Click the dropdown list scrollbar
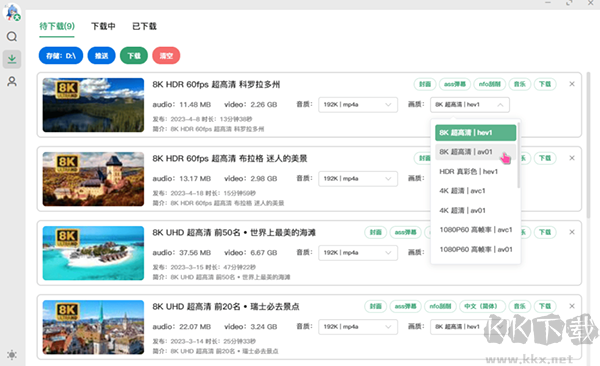 tap(518, 155)
